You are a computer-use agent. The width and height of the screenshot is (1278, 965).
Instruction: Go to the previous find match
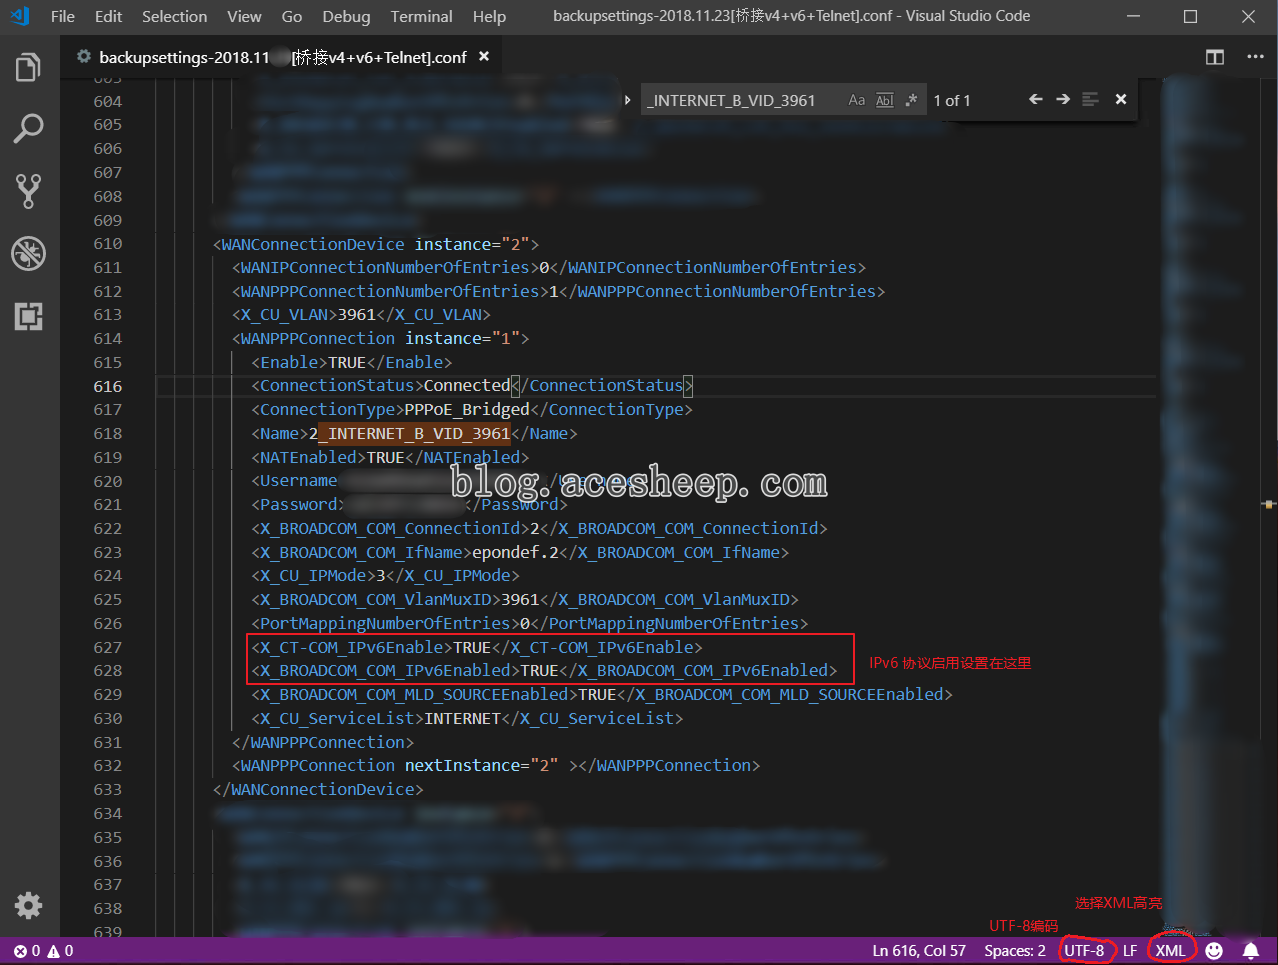point(1036,99)
